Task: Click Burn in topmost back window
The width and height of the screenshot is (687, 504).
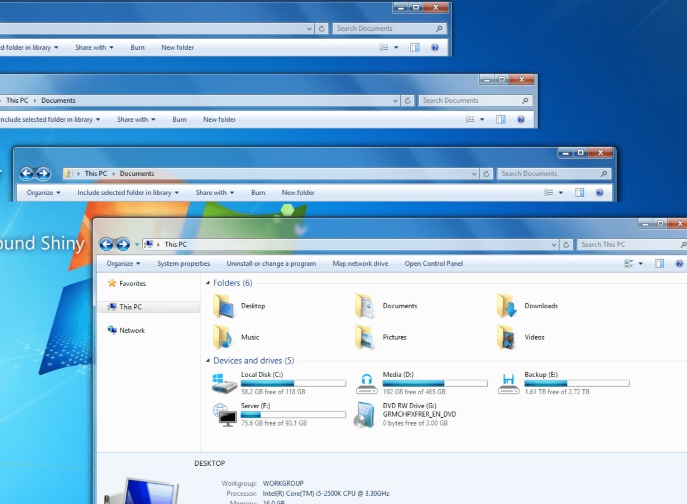Action: (x=137, y=47)
